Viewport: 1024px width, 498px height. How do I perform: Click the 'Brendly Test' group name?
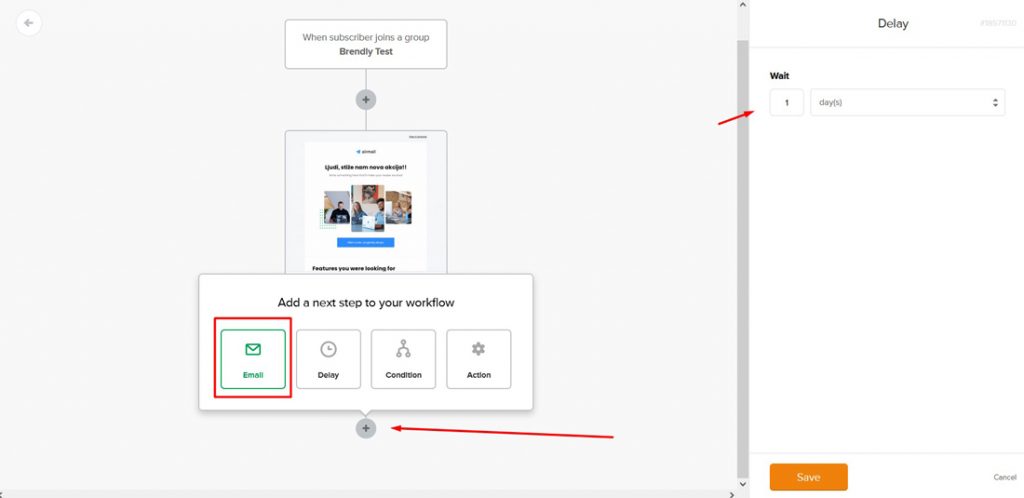(x=366, y=52)
